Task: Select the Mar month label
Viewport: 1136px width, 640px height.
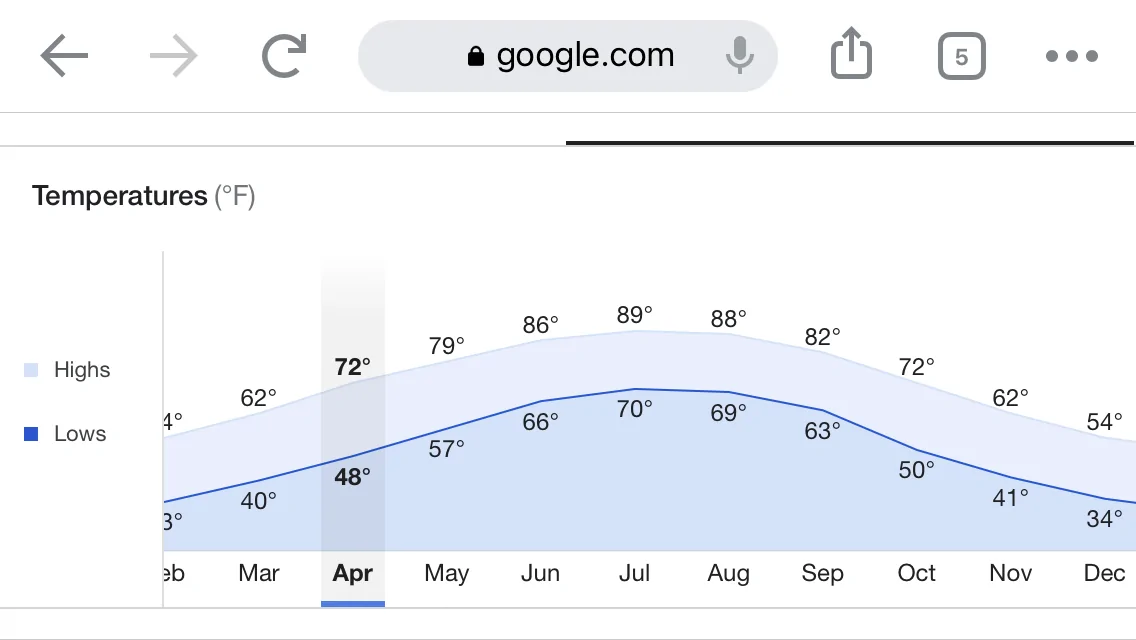Action: [259, 573]
